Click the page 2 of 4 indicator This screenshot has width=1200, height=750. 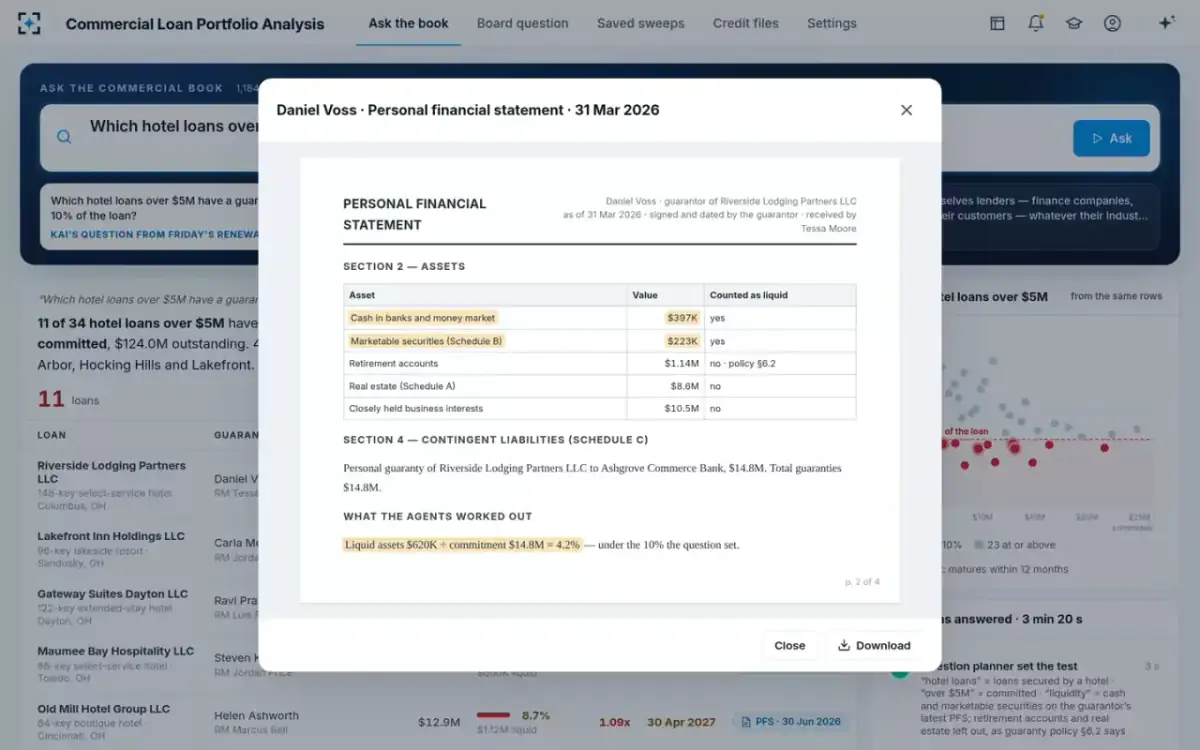tap(862, 582)
